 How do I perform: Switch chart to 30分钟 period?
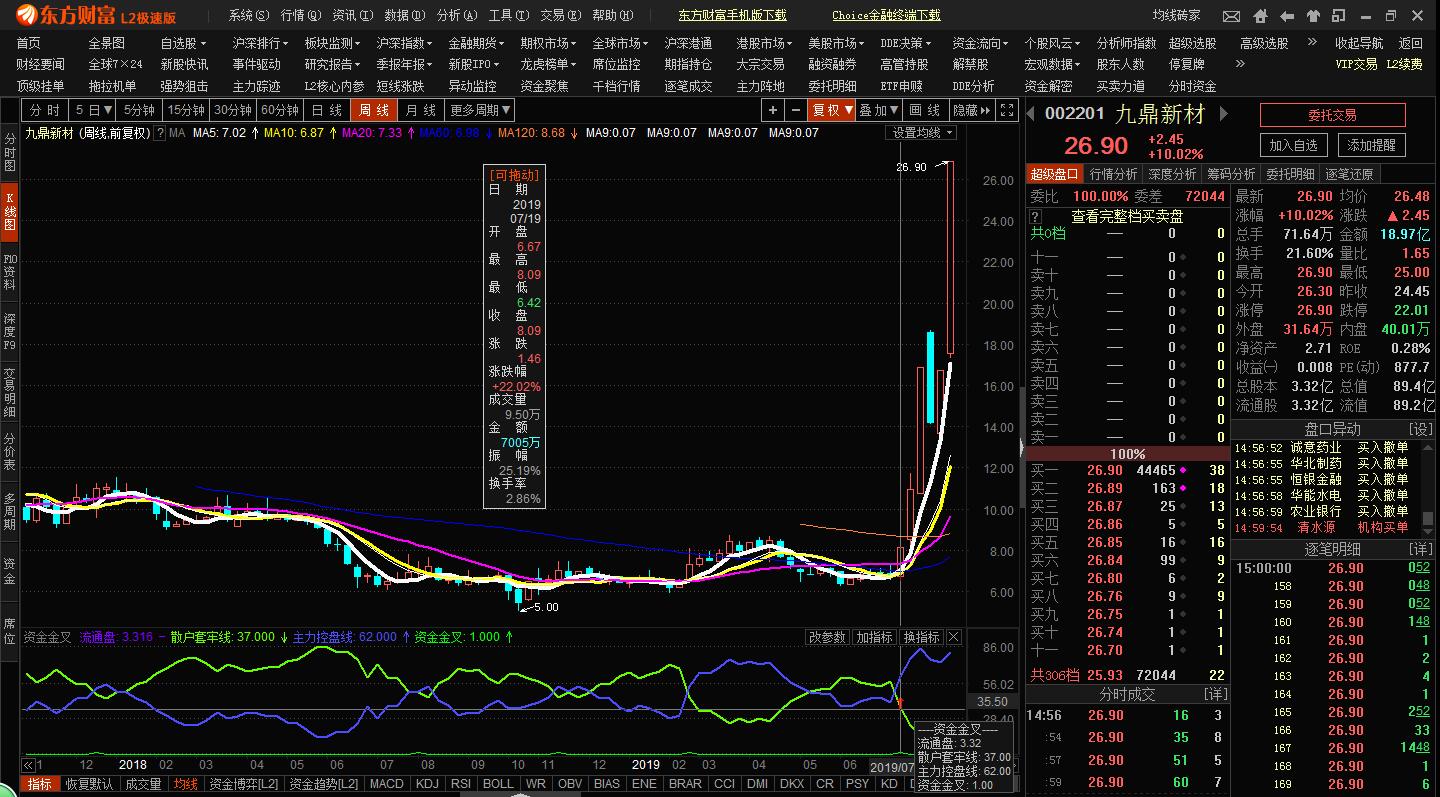pos(233,110)
